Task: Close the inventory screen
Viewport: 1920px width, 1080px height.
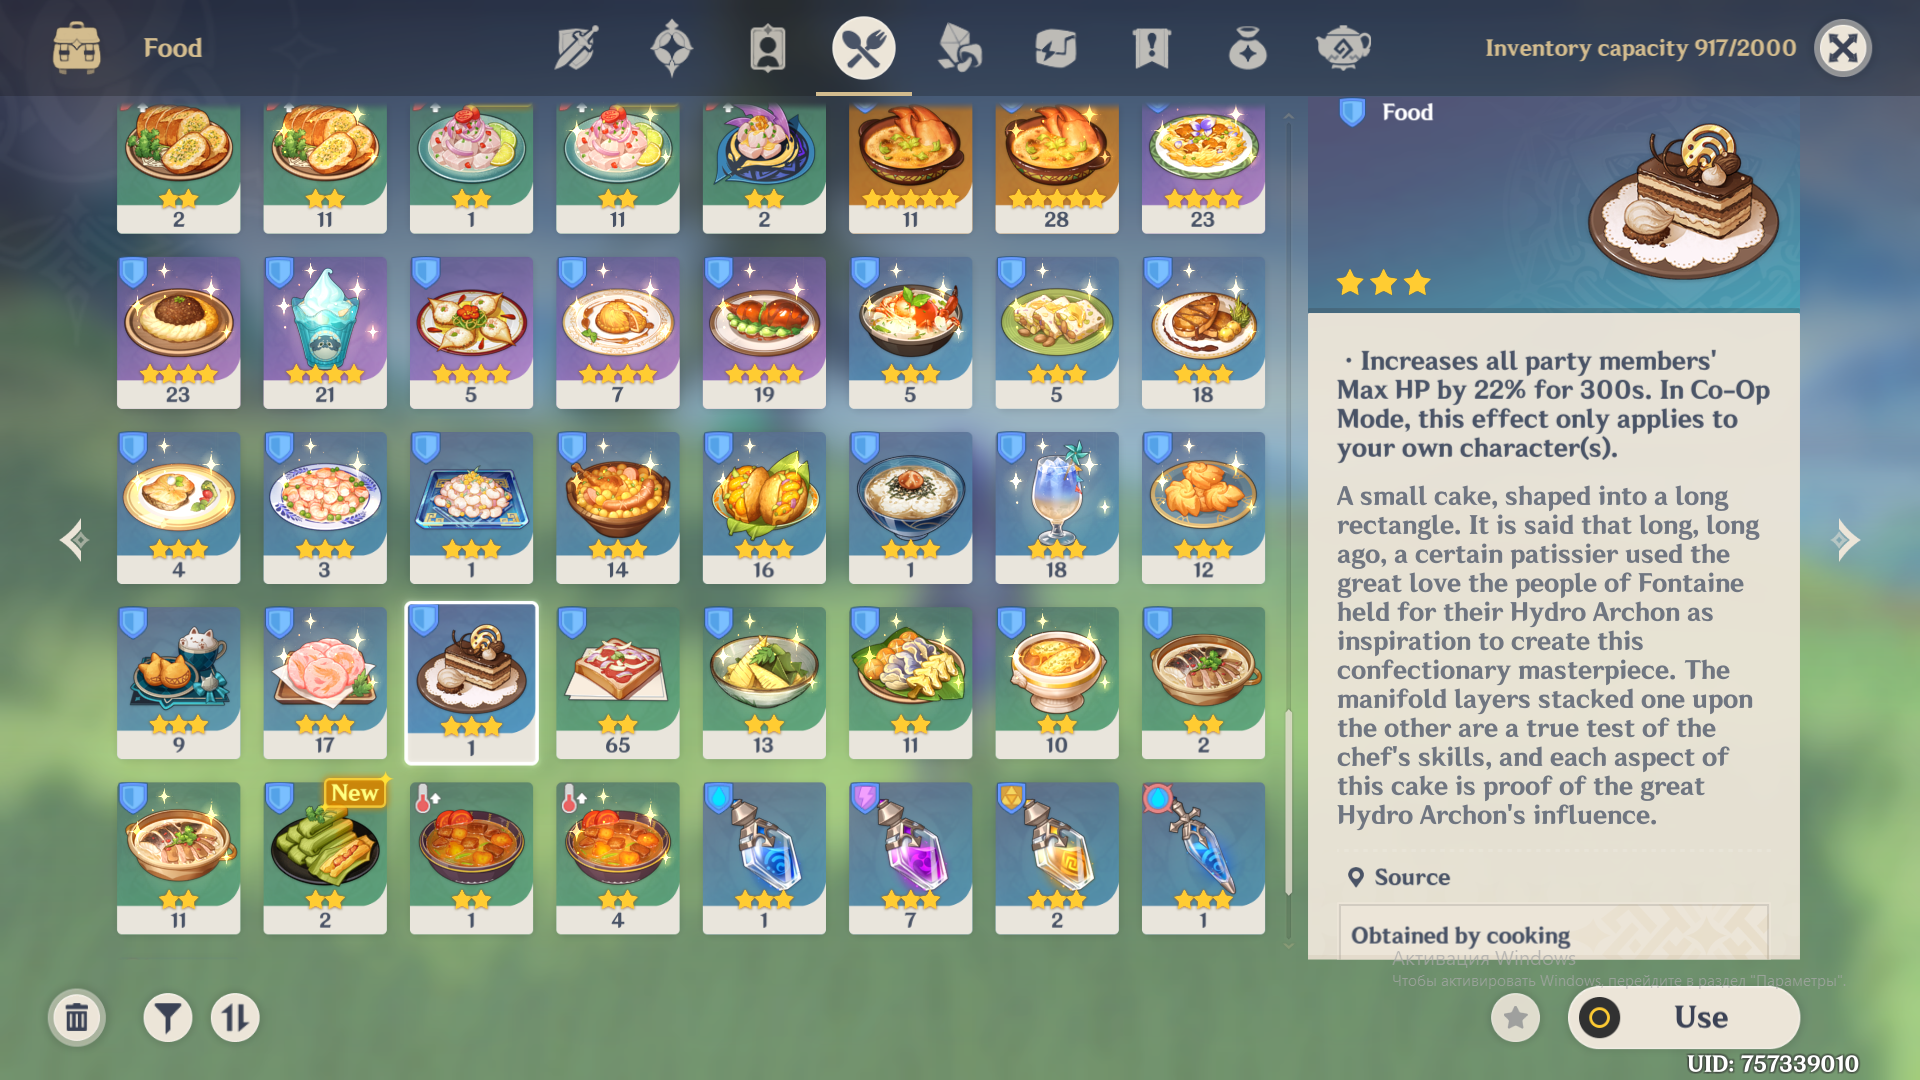Action: 1843,48
